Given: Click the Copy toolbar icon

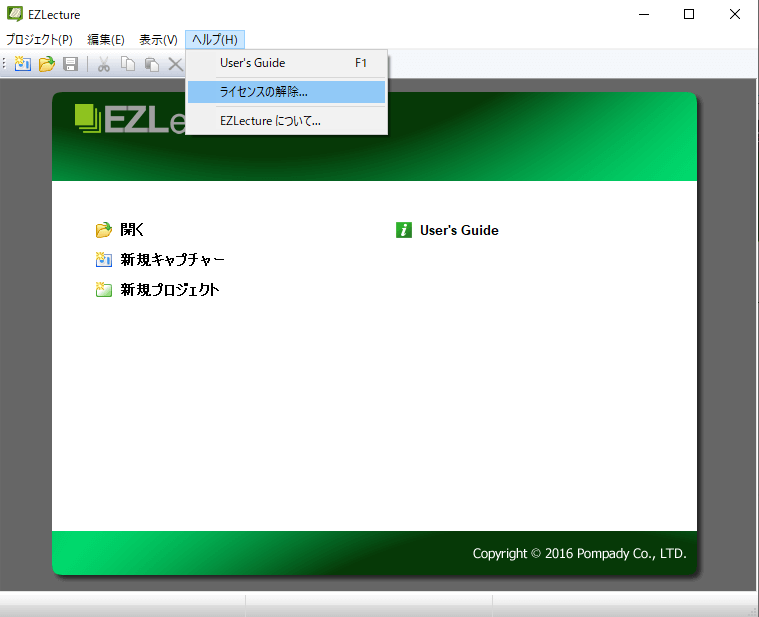Looking at the screenshot, I should coord(128,64).
